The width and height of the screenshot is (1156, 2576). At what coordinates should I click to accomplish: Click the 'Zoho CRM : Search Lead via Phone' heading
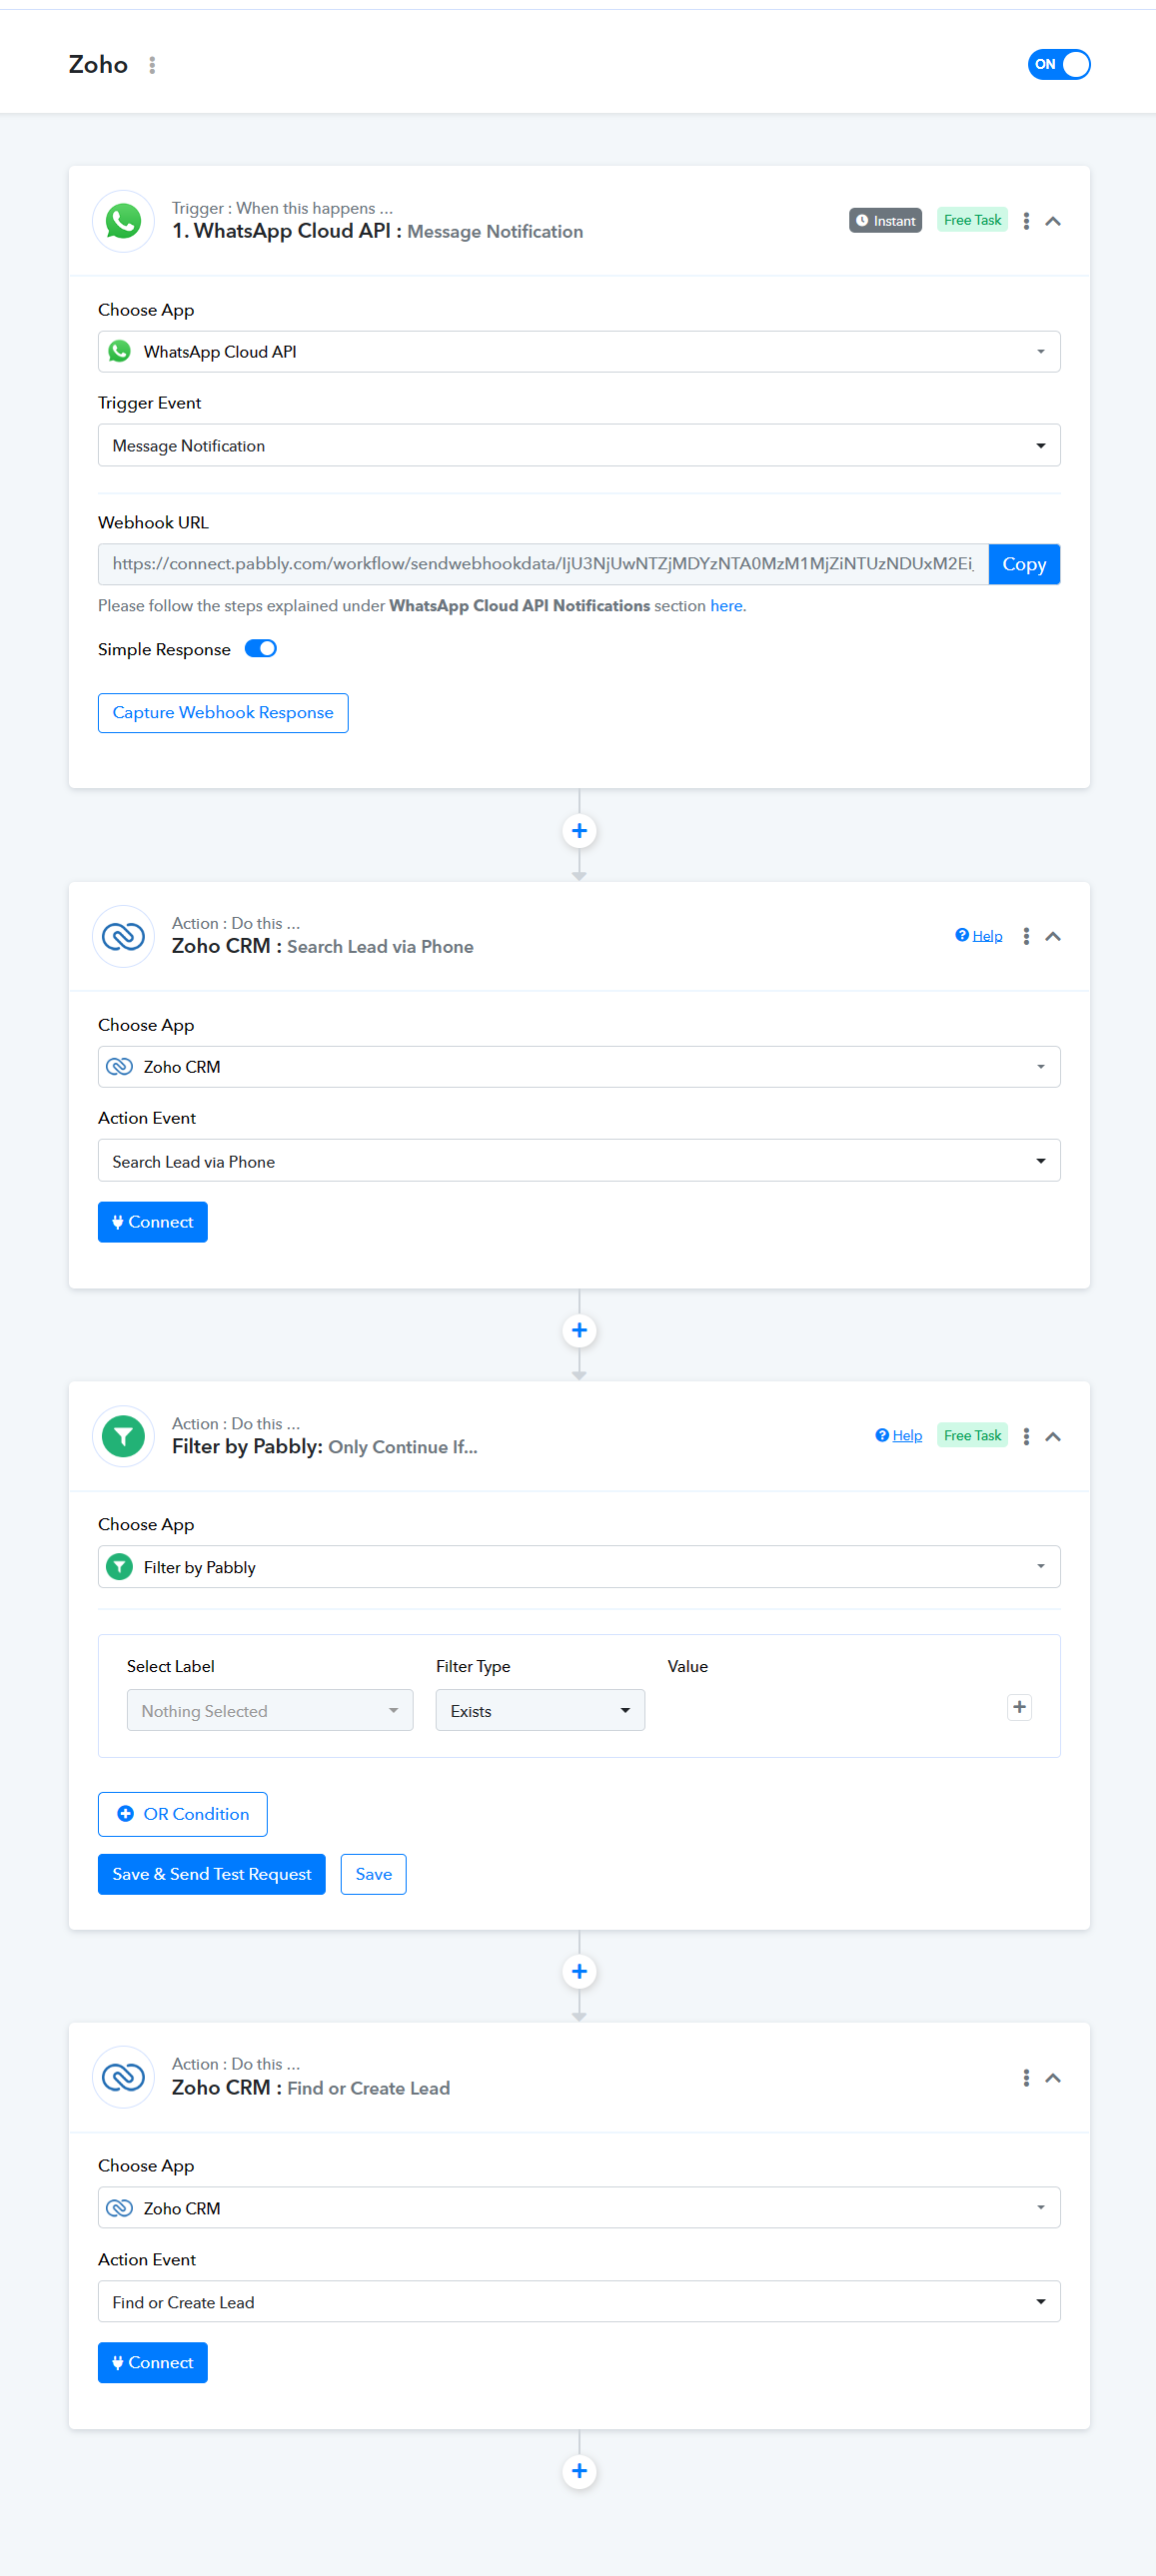point(322,947)
